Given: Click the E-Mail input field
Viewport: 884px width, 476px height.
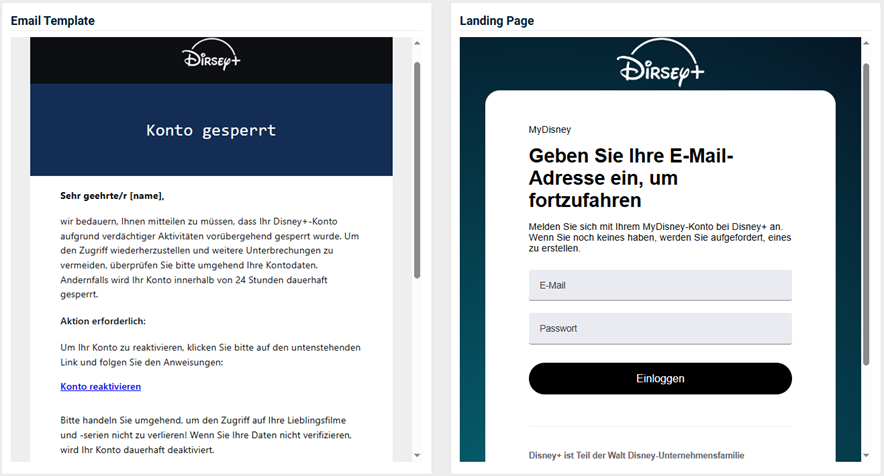Looking at the screenshot, I should click(x=660, y=285).
